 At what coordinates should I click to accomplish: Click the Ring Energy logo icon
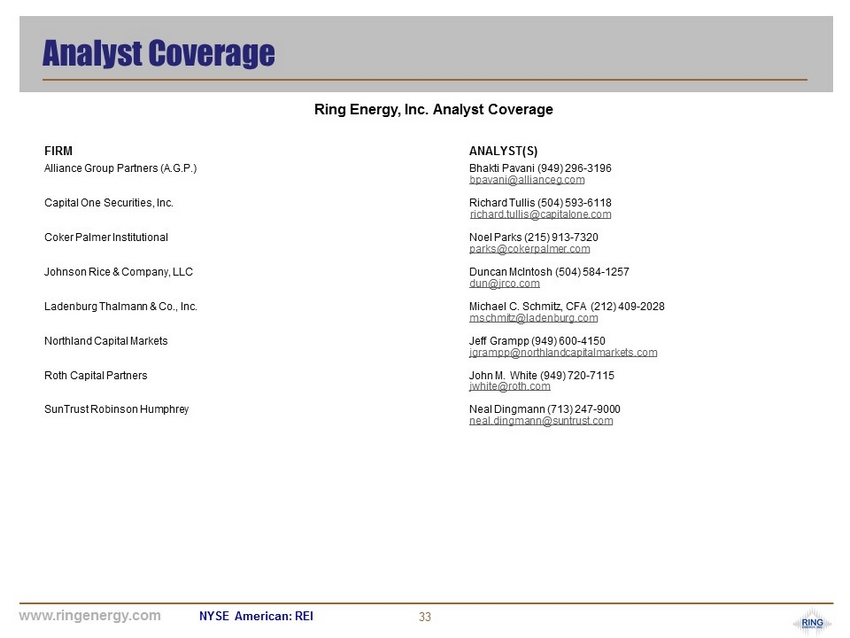[811, 622]
